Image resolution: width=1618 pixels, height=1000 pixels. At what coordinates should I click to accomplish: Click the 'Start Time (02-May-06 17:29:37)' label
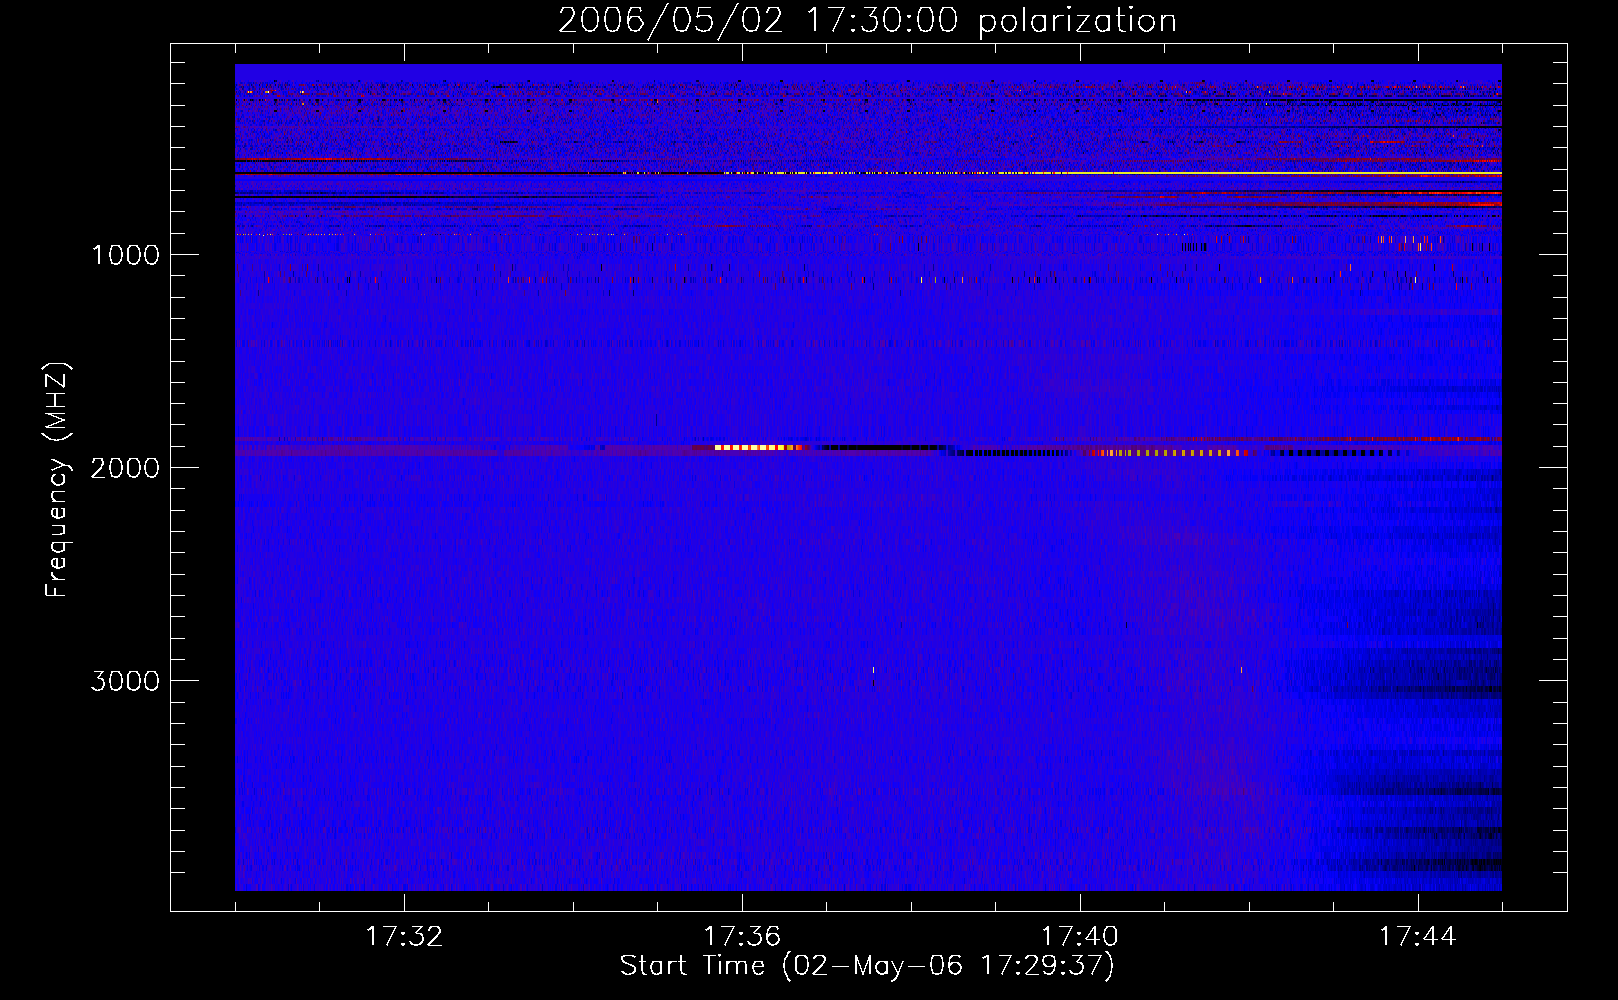[x=867, y=966]
